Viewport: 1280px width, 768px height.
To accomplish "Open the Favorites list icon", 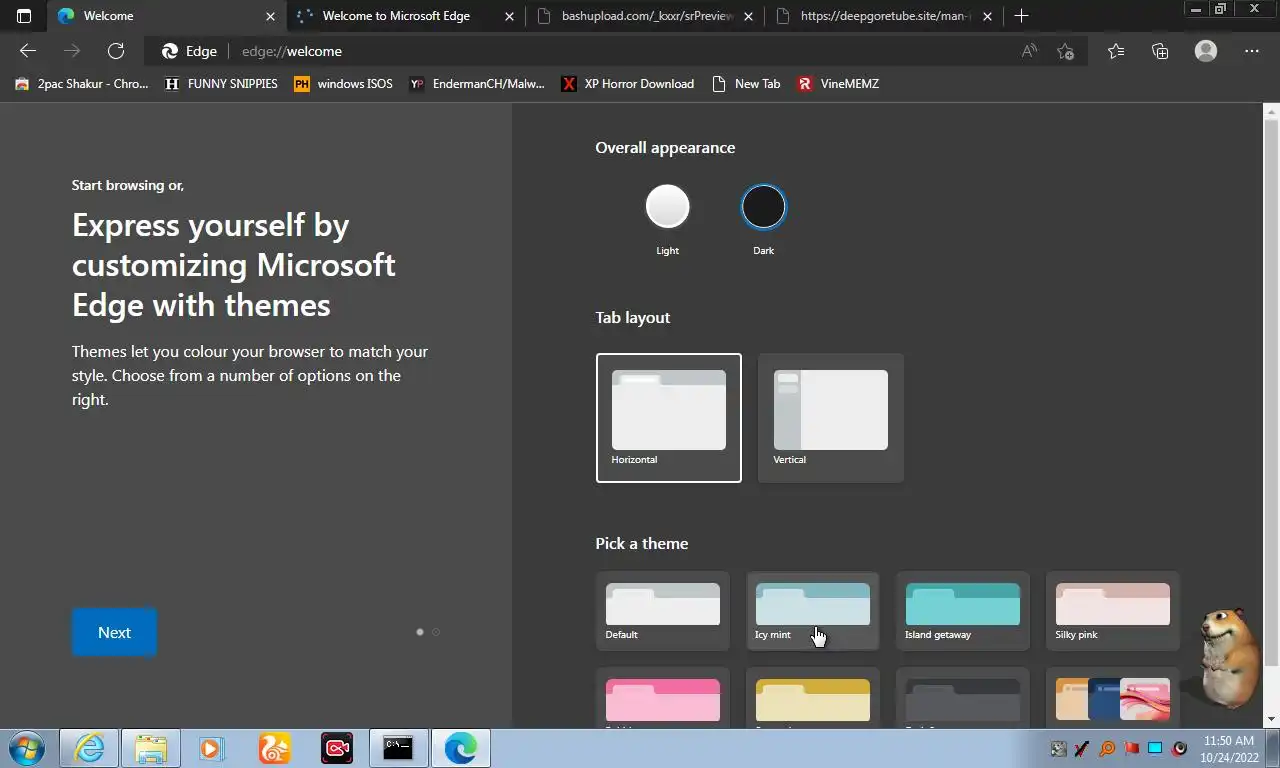I will tap(1116, 51).
